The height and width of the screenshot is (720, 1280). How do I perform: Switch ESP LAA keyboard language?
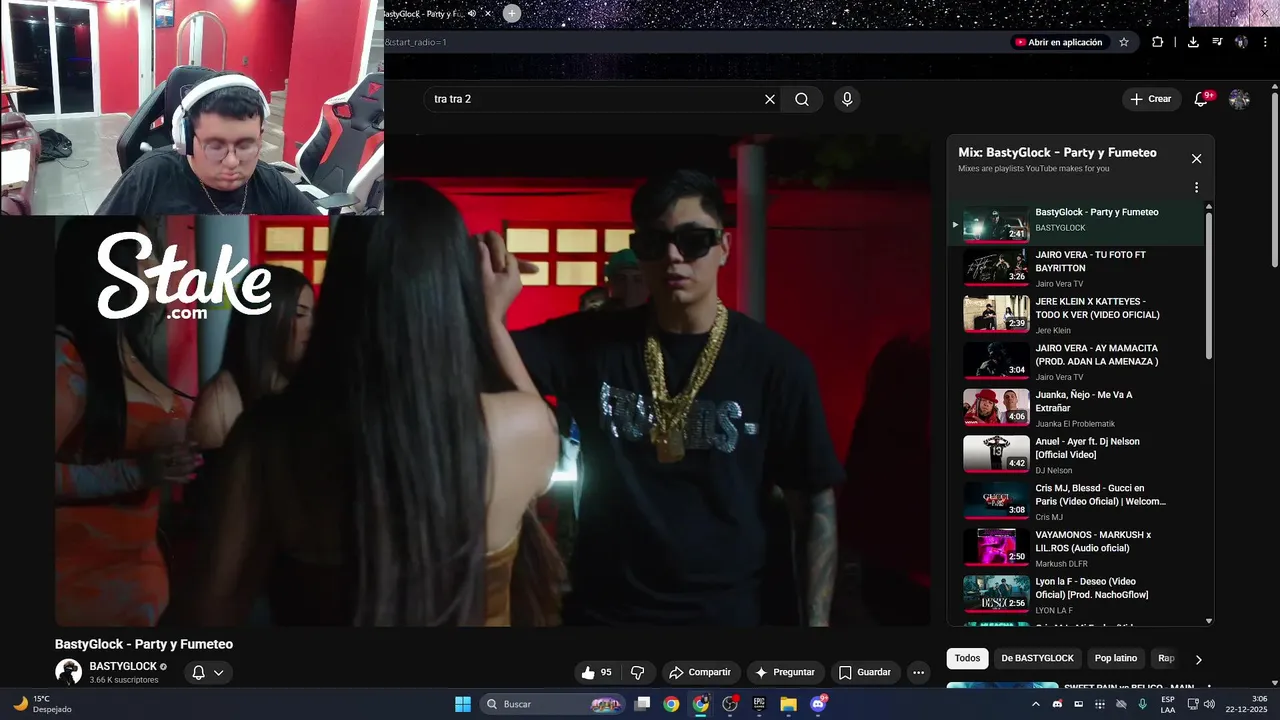1168,704
